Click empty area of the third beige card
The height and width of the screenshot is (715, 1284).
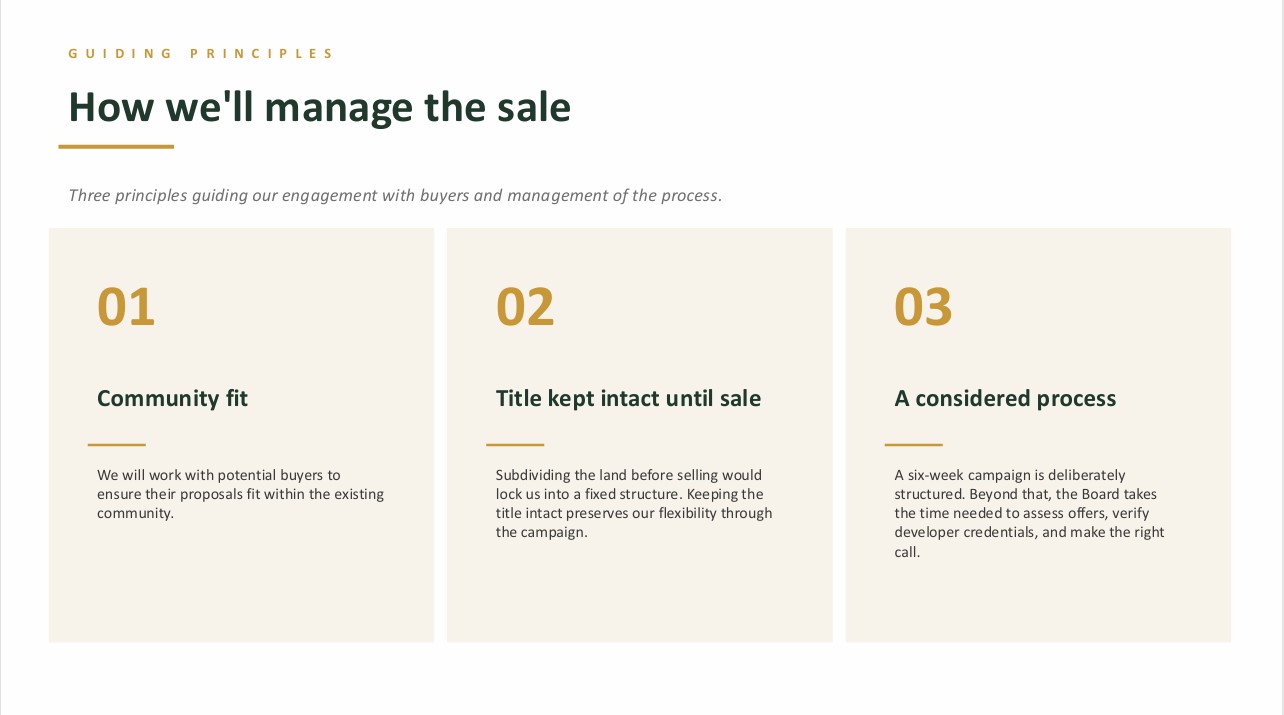[x=1038, y=602]
